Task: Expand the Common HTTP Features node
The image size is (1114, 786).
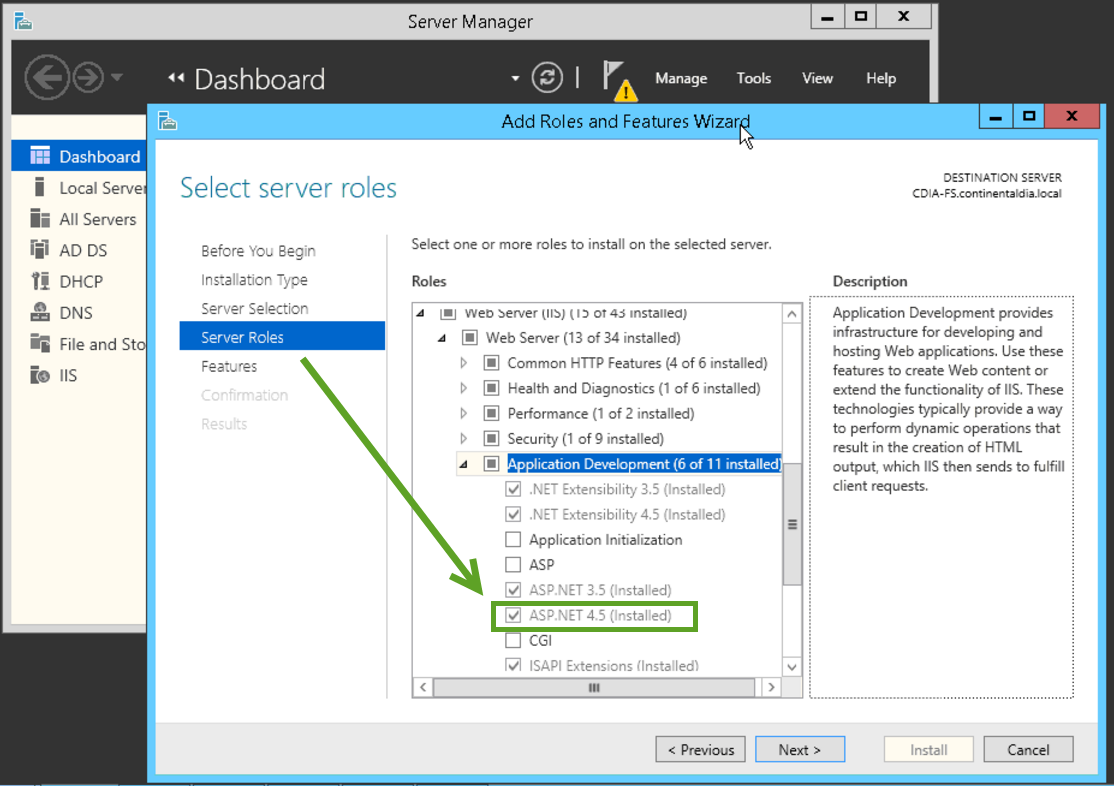Action: (x=464, y=363)
